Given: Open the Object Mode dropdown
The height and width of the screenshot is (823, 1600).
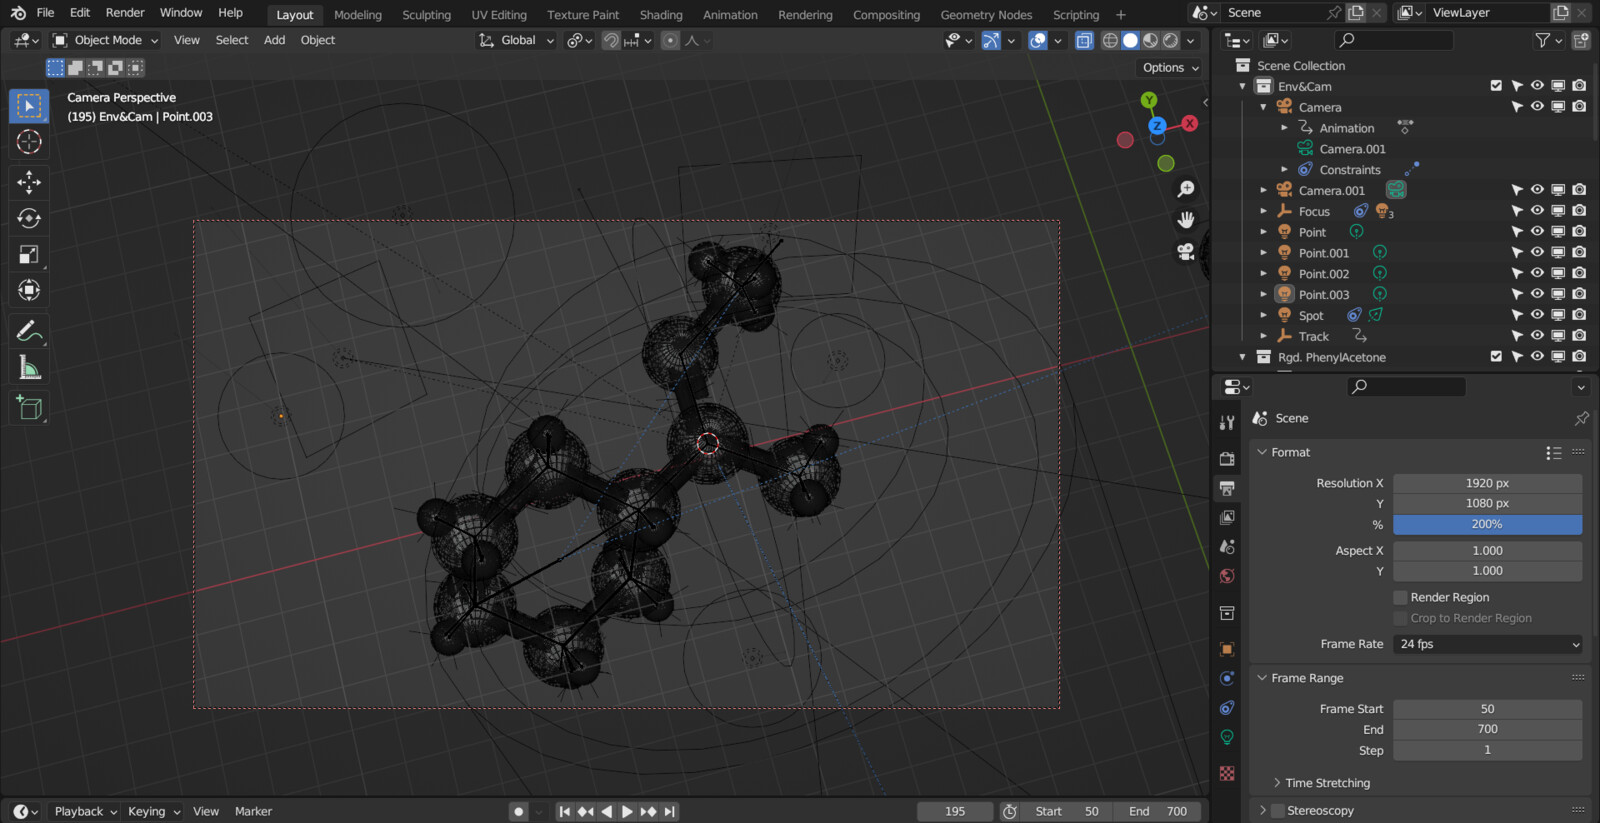Looking at the screenshot, I should (x=106, y=40).
